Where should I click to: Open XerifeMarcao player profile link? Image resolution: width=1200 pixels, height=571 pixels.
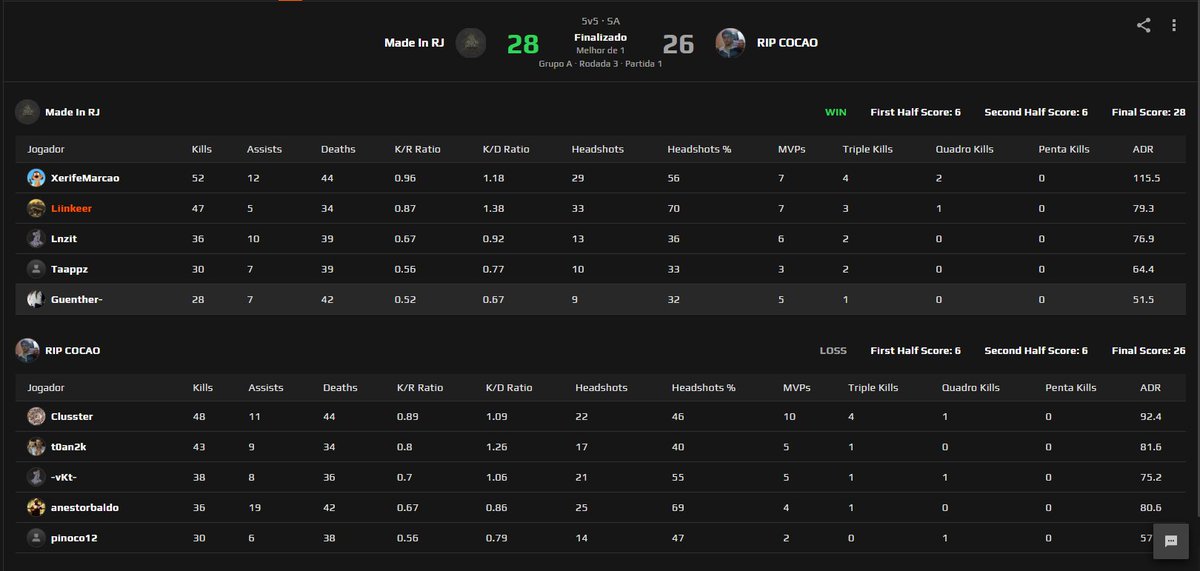coord(85,178)
